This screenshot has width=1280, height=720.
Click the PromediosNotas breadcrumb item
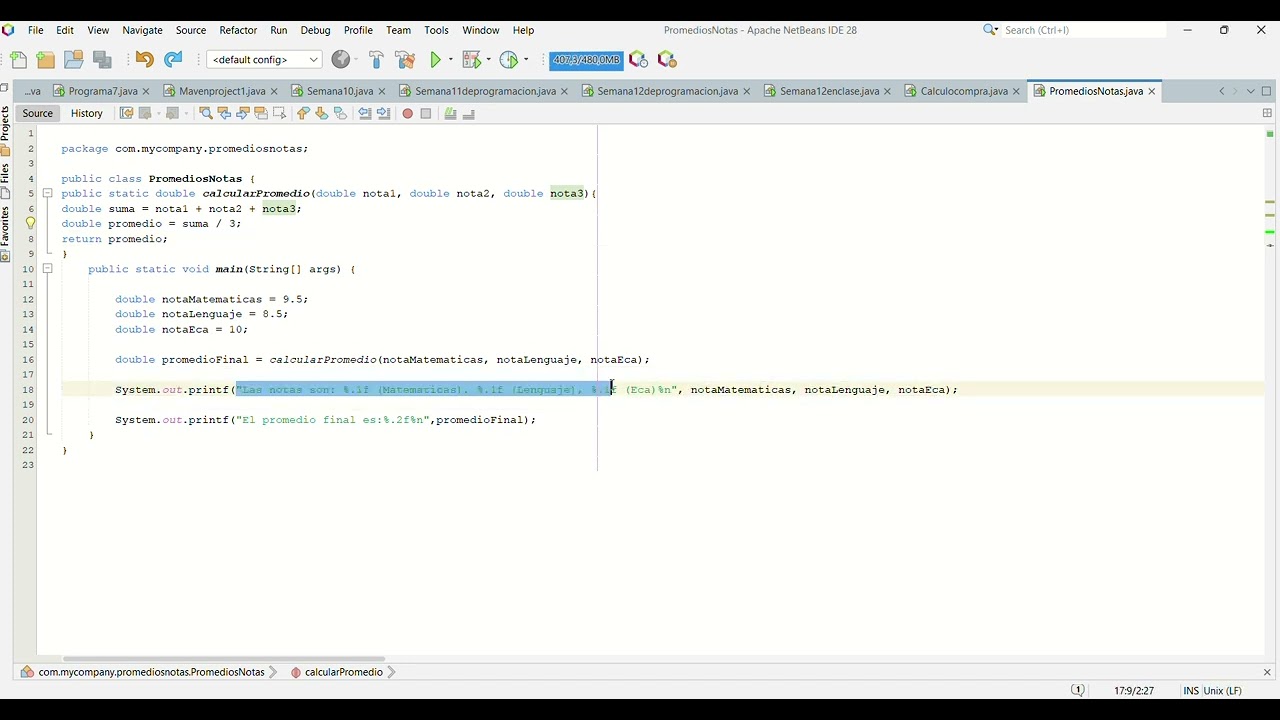click(151, 672)
